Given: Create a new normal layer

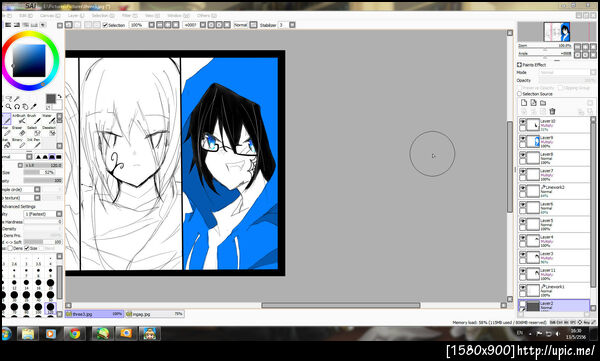Looking at the screenshot, I should (524, 103).
